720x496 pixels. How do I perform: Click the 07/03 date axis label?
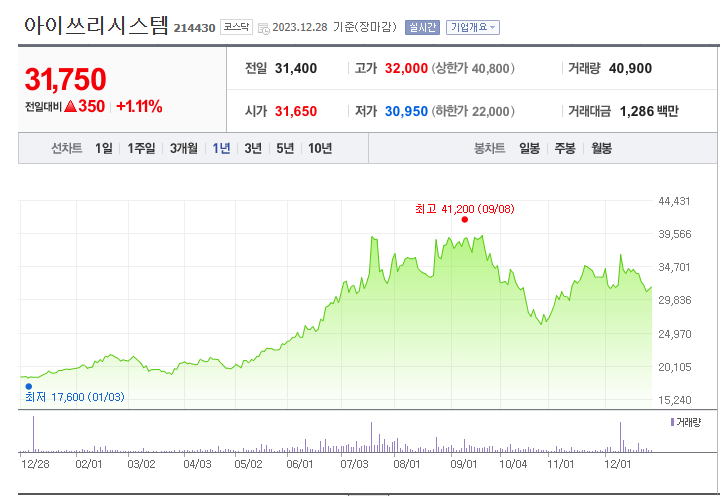tap(354, 464)
